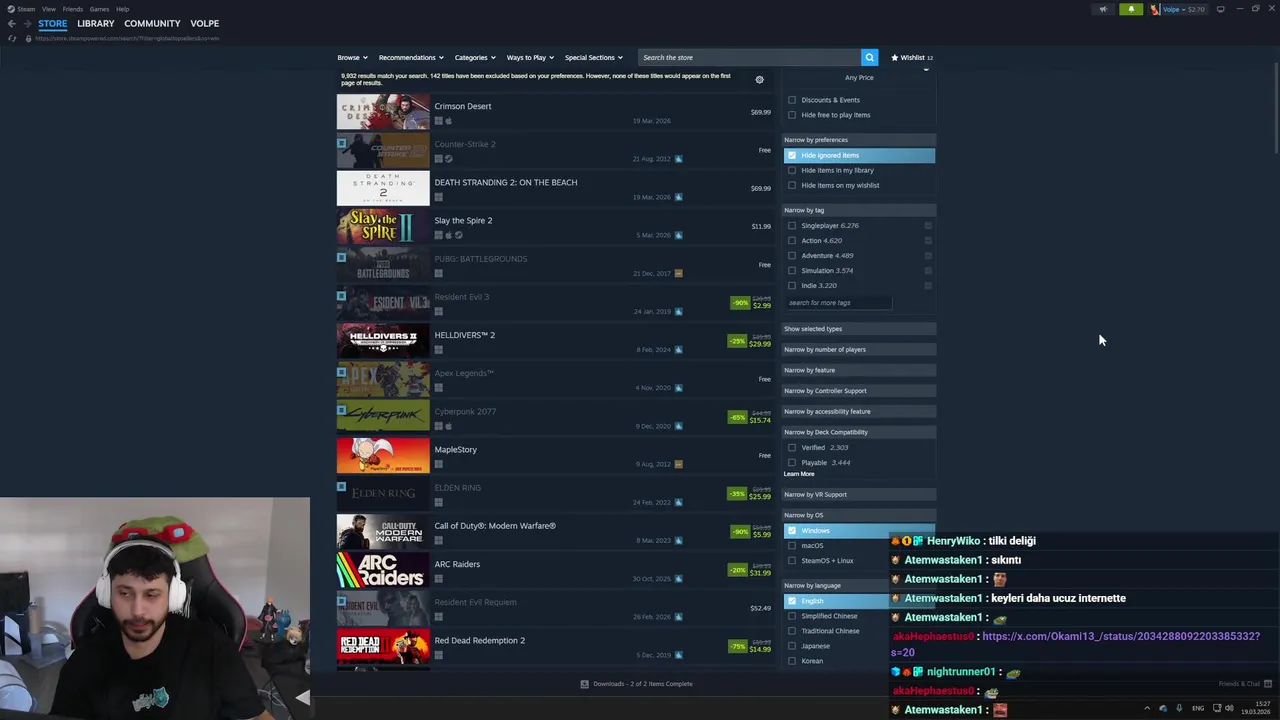This screenshot has width=1280, height=720.
Task: Reload the store page
Action: (x=12, y=38)
